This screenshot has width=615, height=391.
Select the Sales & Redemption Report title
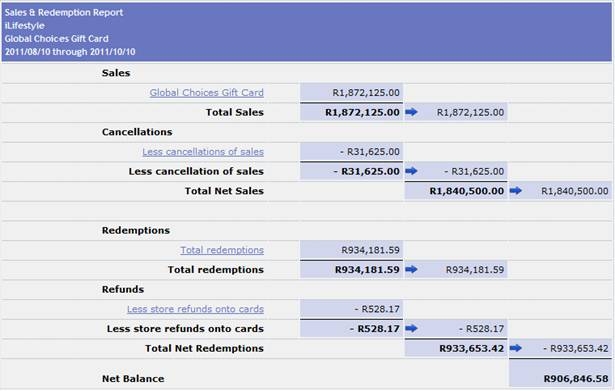click(64, 13)
